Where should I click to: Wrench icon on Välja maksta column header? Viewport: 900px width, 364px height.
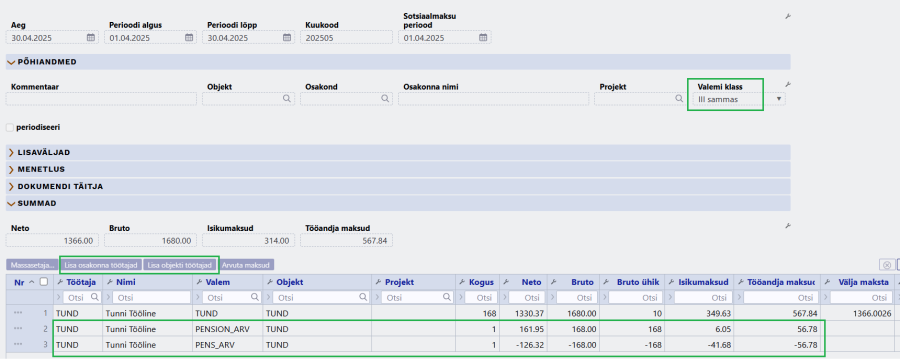(x=828, y=282)
